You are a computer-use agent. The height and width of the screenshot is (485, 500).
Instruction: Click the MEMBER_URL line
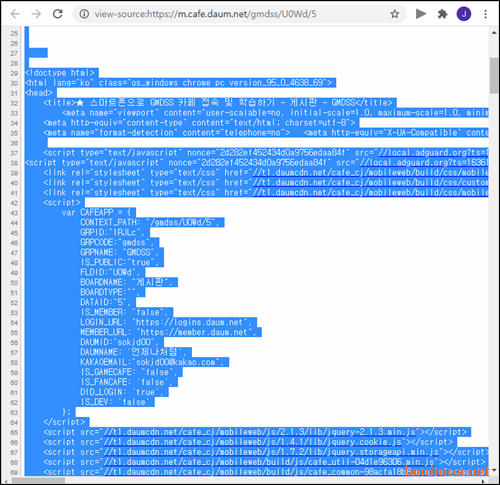pyautogui.click(x=168, y=332)
